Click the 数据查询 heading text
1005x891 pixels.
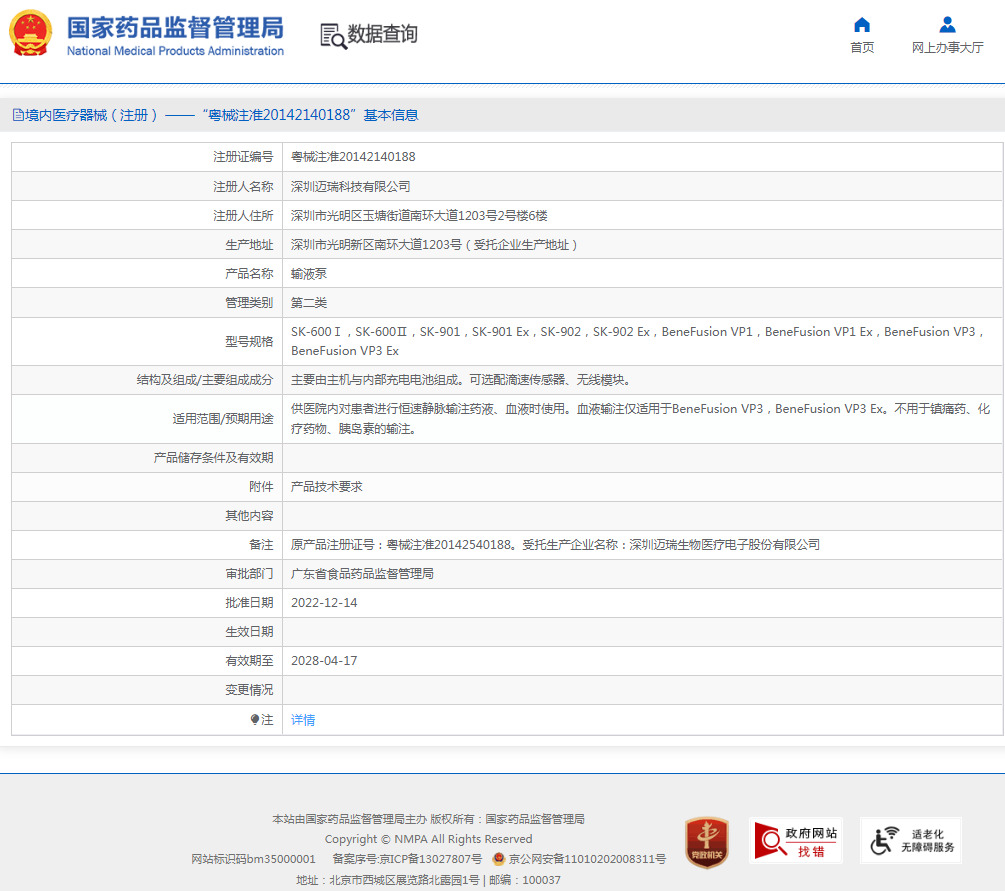tap(382, 34)
